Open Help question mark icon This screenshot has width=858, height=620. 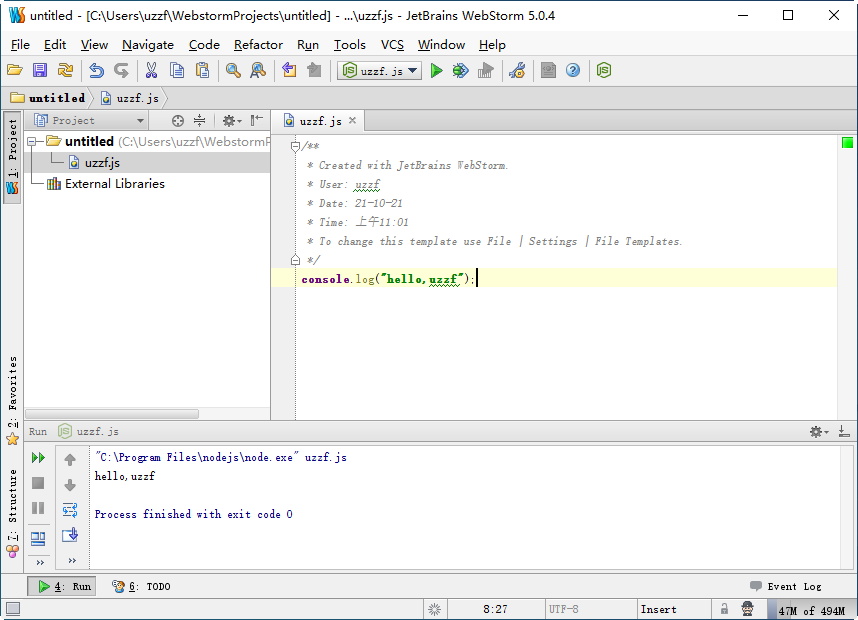[x=573, y=71]
